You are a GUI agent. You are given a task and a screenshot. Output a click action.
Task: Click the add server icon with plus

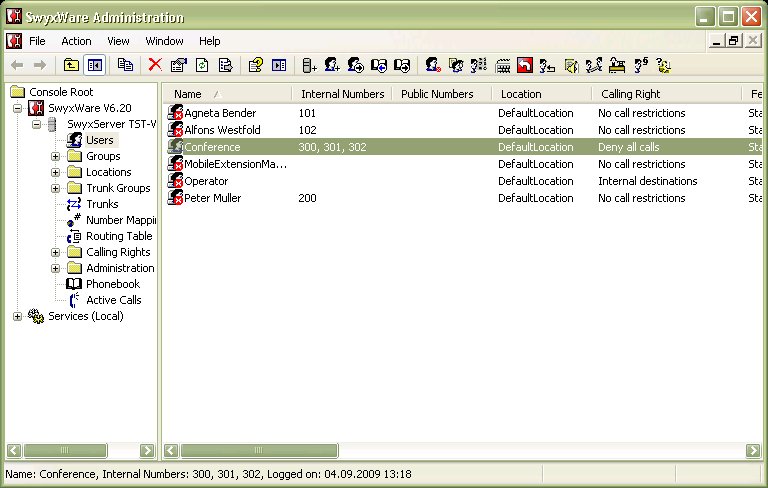310,65
